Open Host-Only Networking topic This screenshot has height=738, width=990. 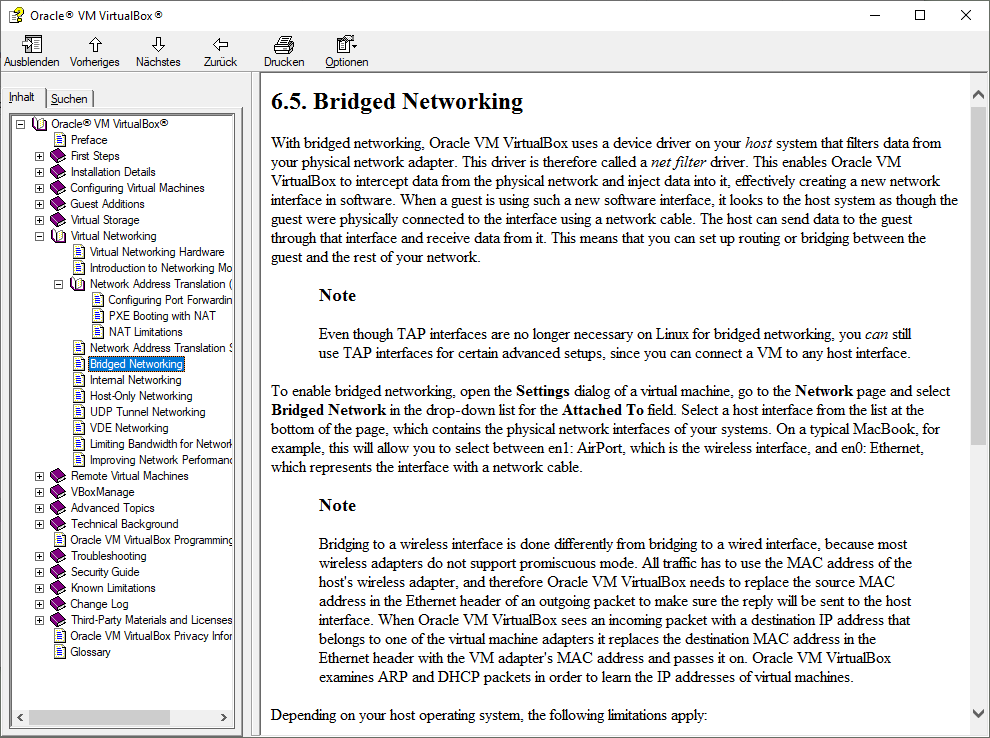(x=141, y=396)
